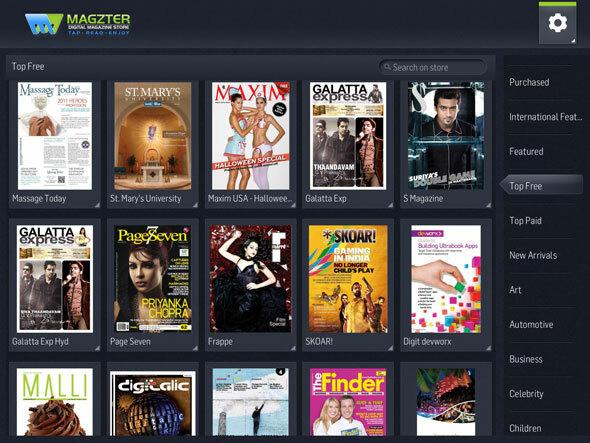The image size is (590, 443).
Task: Expand corner arrow on Digit devworx card
Action: tap(488, 348)
